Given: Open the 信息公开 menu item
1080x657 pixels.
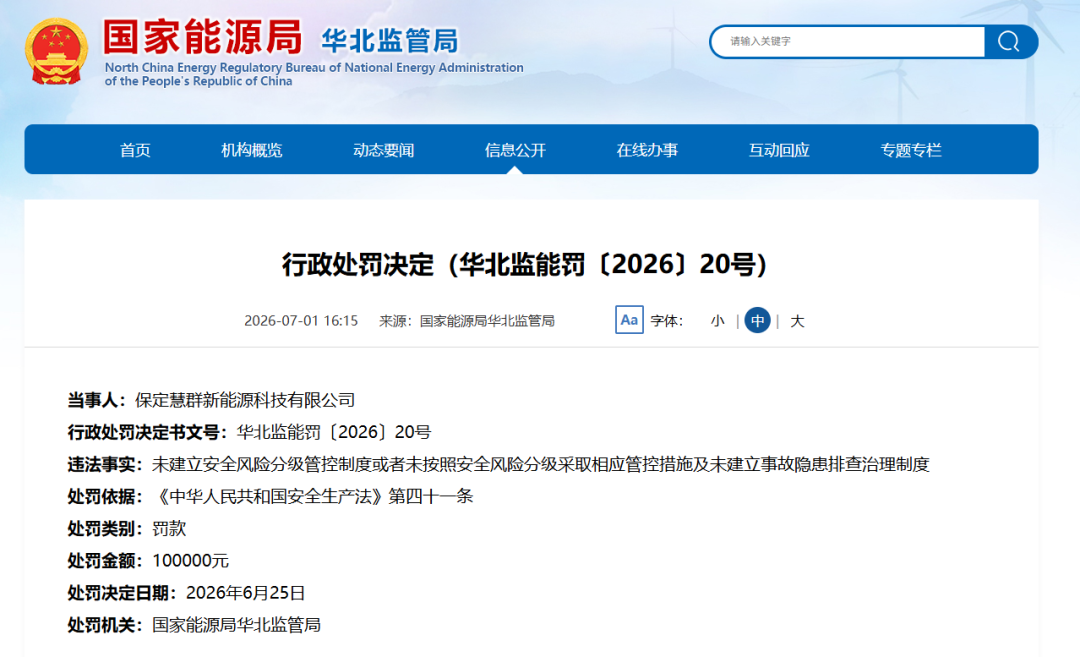Looking at the screenshot, I should coord(515,150).
